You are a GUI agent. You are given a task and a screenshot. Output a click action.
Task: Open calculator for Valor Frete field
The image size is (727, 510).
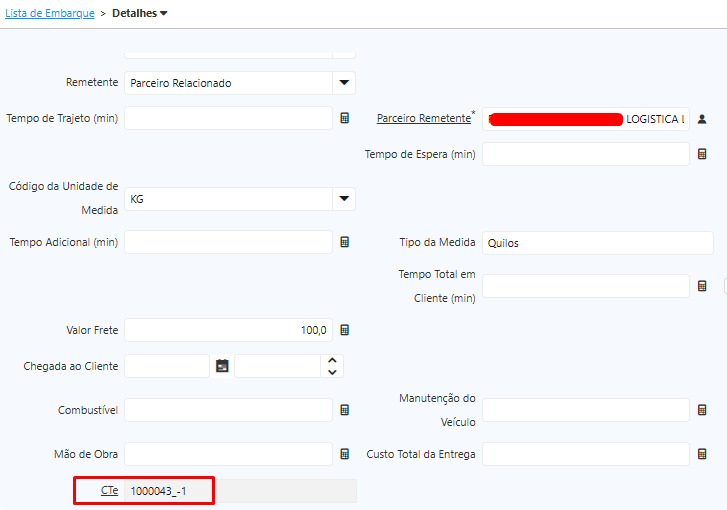(345, 330)
